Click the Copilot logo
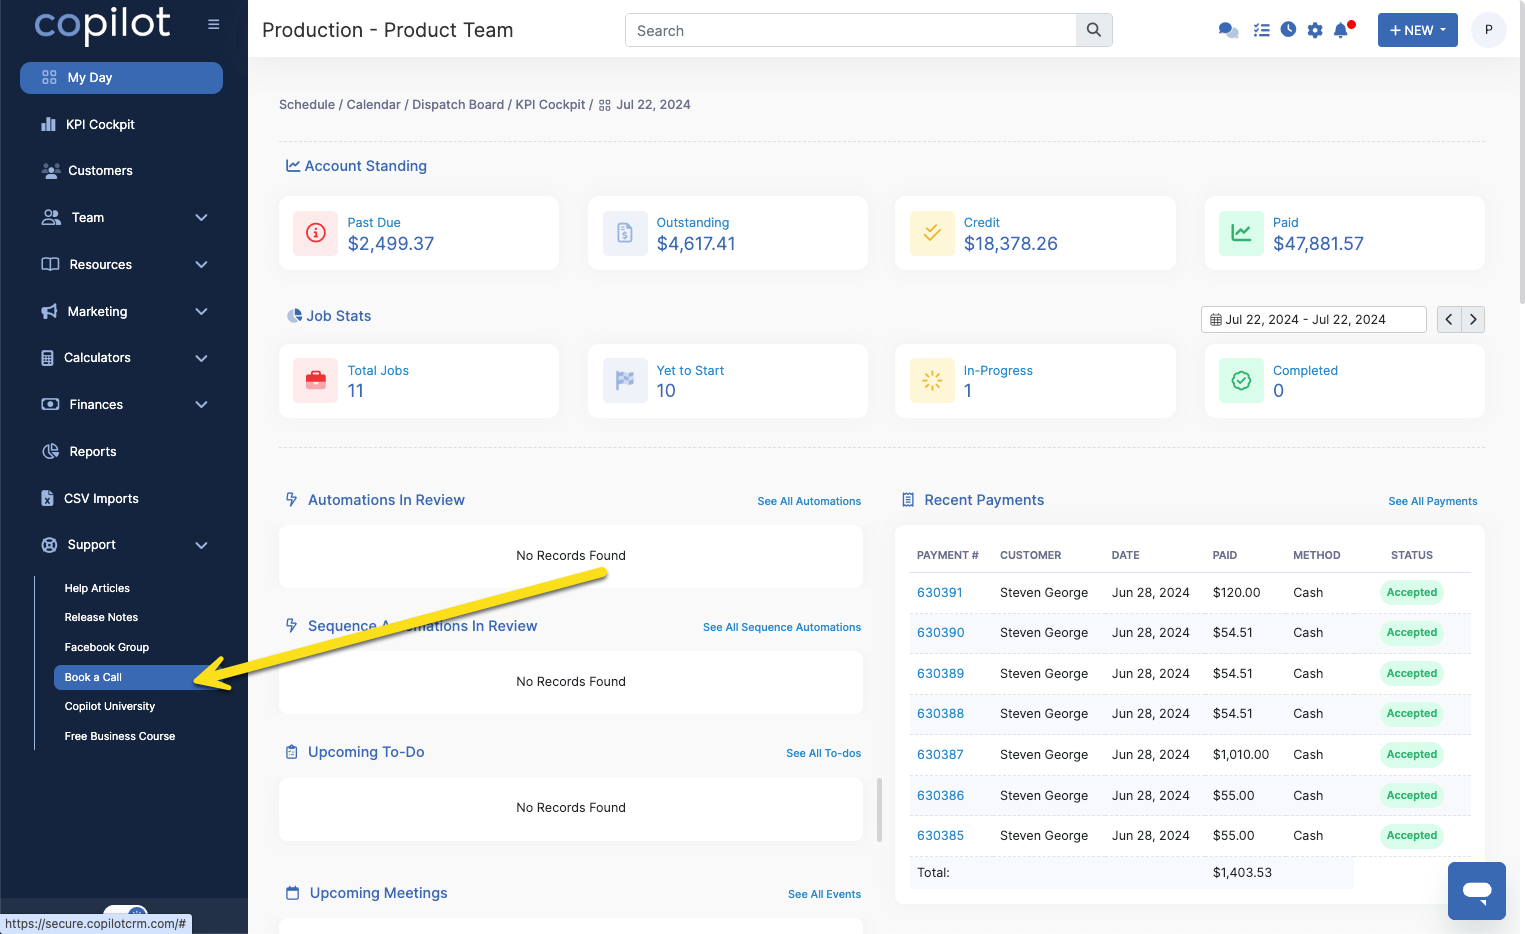 pyautogui.click(x=103, y=25)
